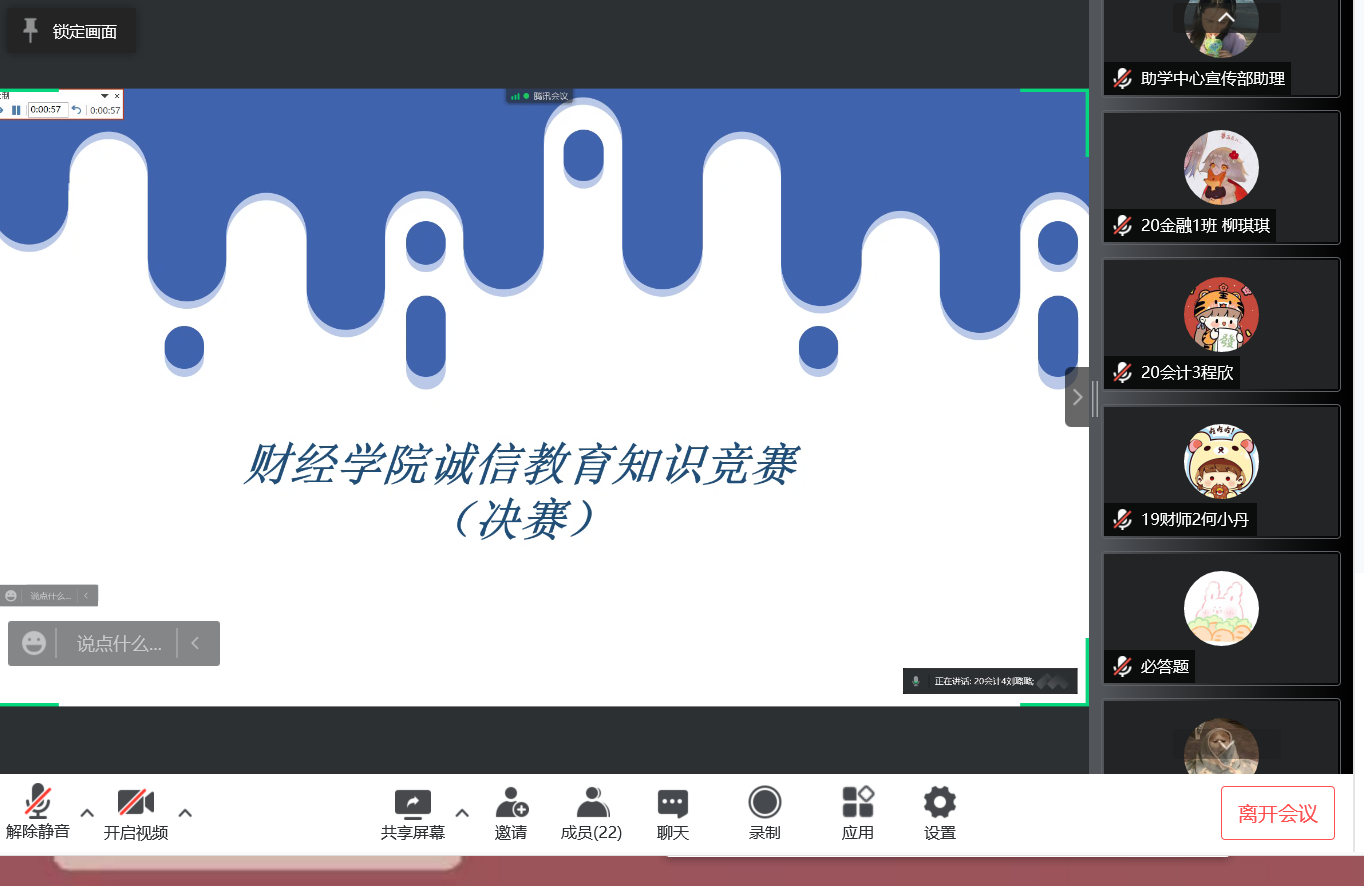This screenshot has height=886, width=1364.
Task: Unmute microphone via 解除静音
Action: click(x=38, y=803)
